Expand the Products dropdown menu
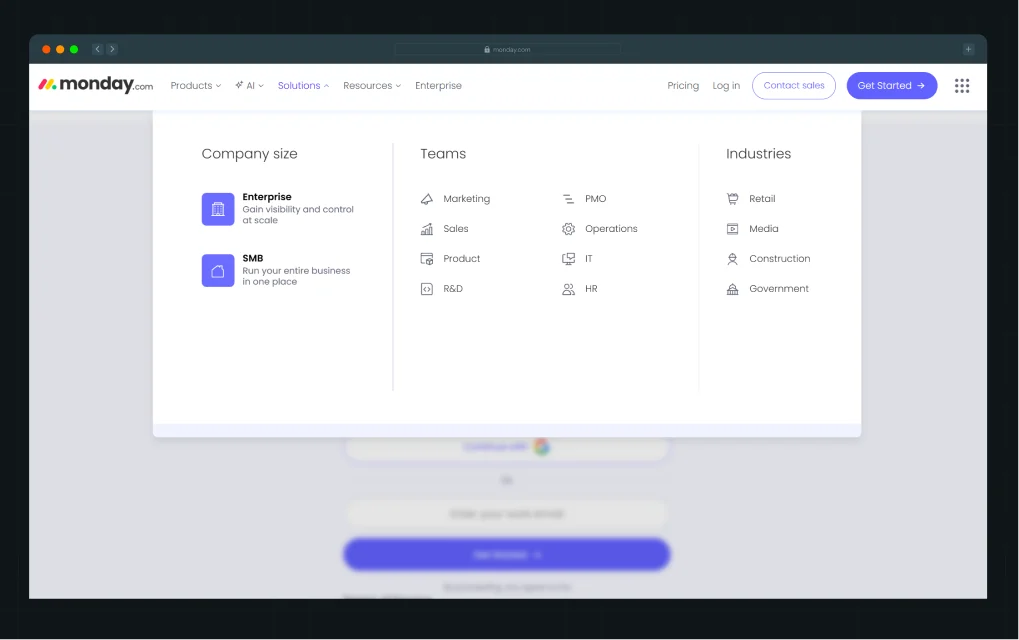 196,86
